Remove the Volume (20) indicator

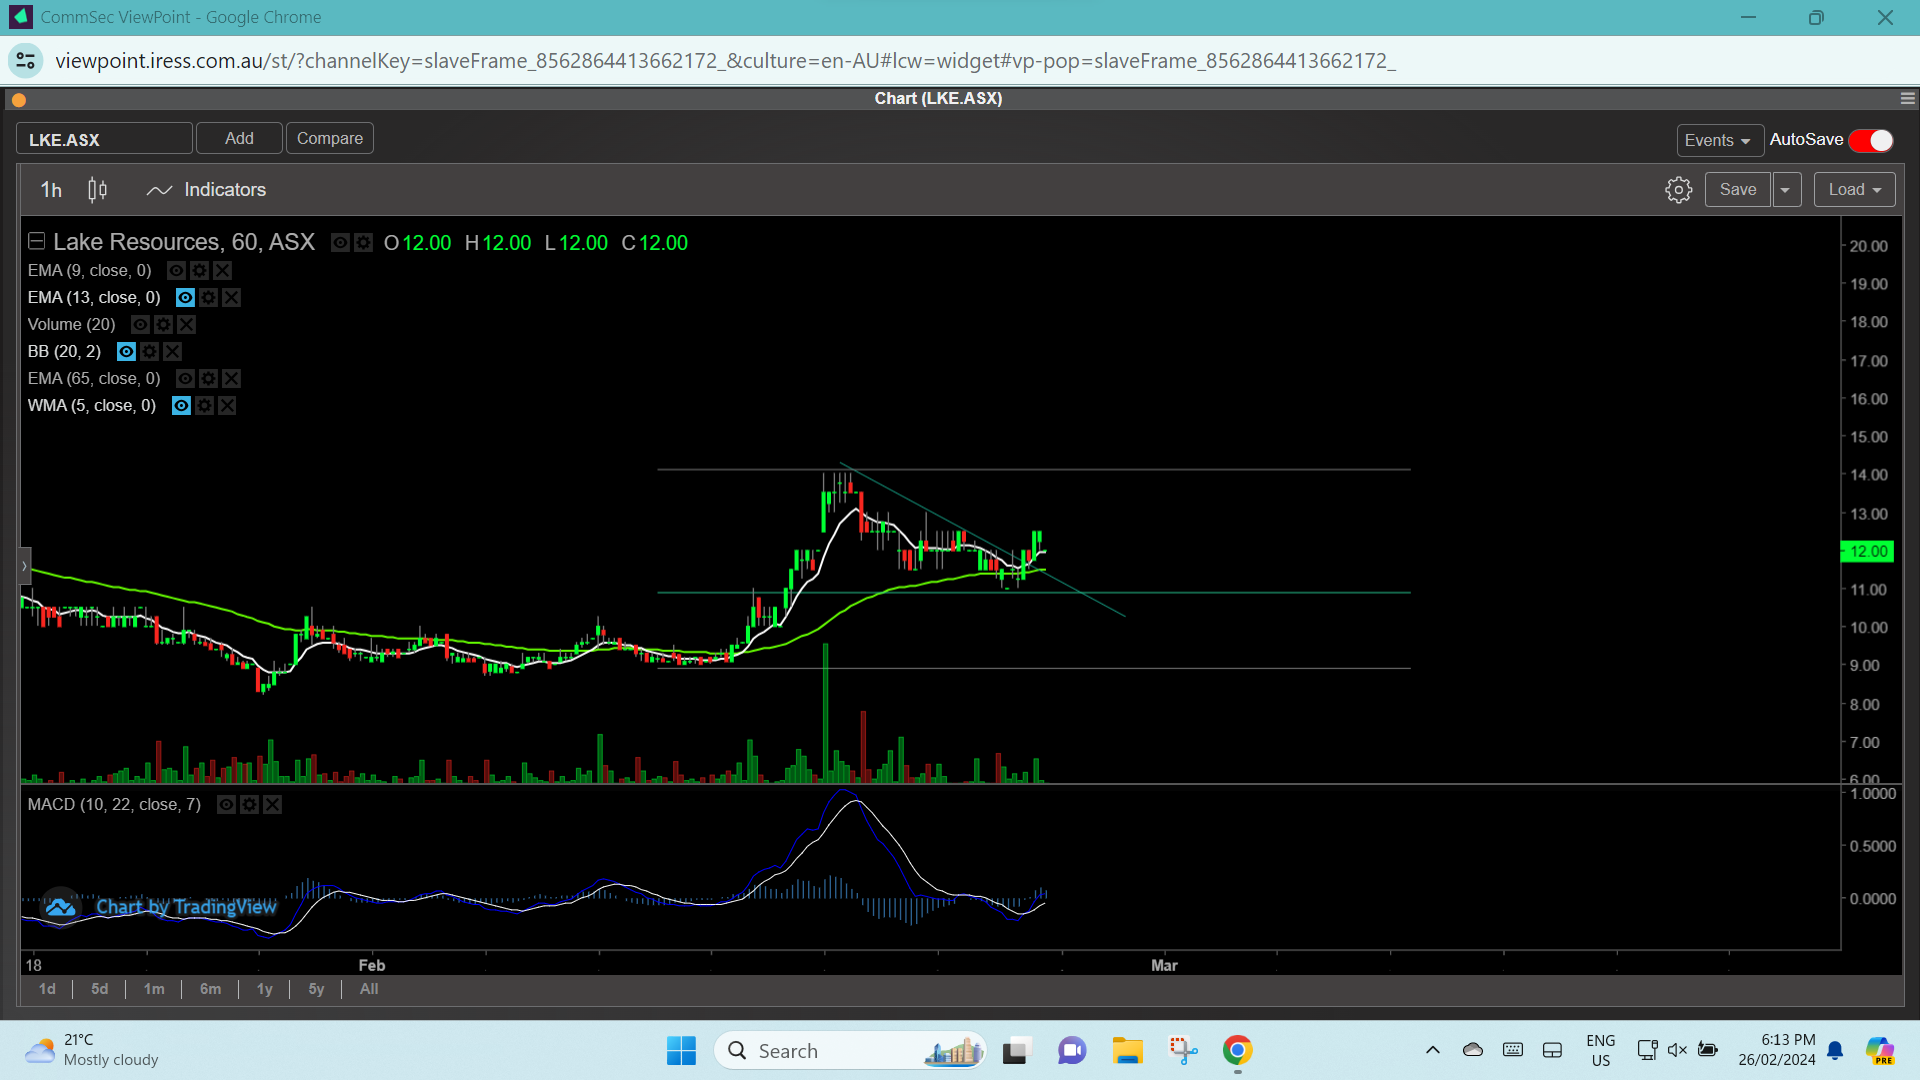[186, 324]
